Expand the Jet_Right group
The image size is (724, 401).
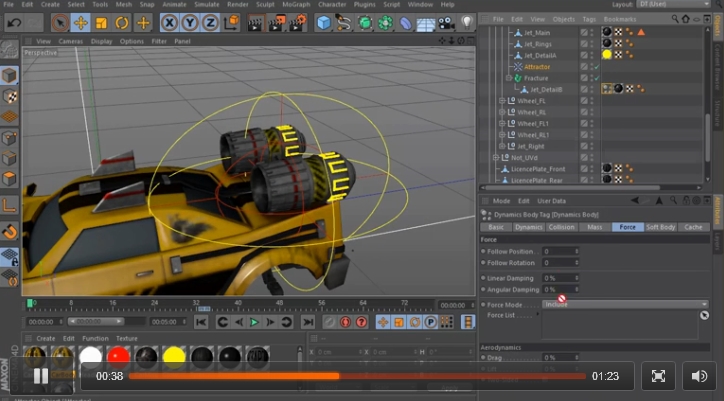tap(502, 146)
